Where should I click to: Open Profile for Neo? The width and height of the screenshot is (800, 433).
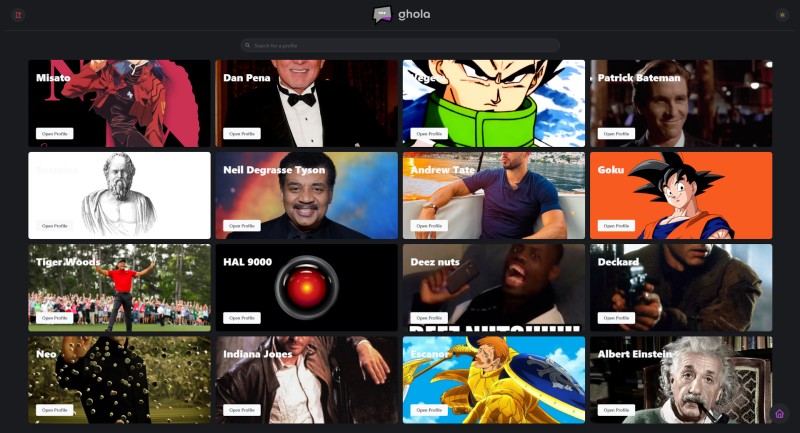tap(55, 410)
